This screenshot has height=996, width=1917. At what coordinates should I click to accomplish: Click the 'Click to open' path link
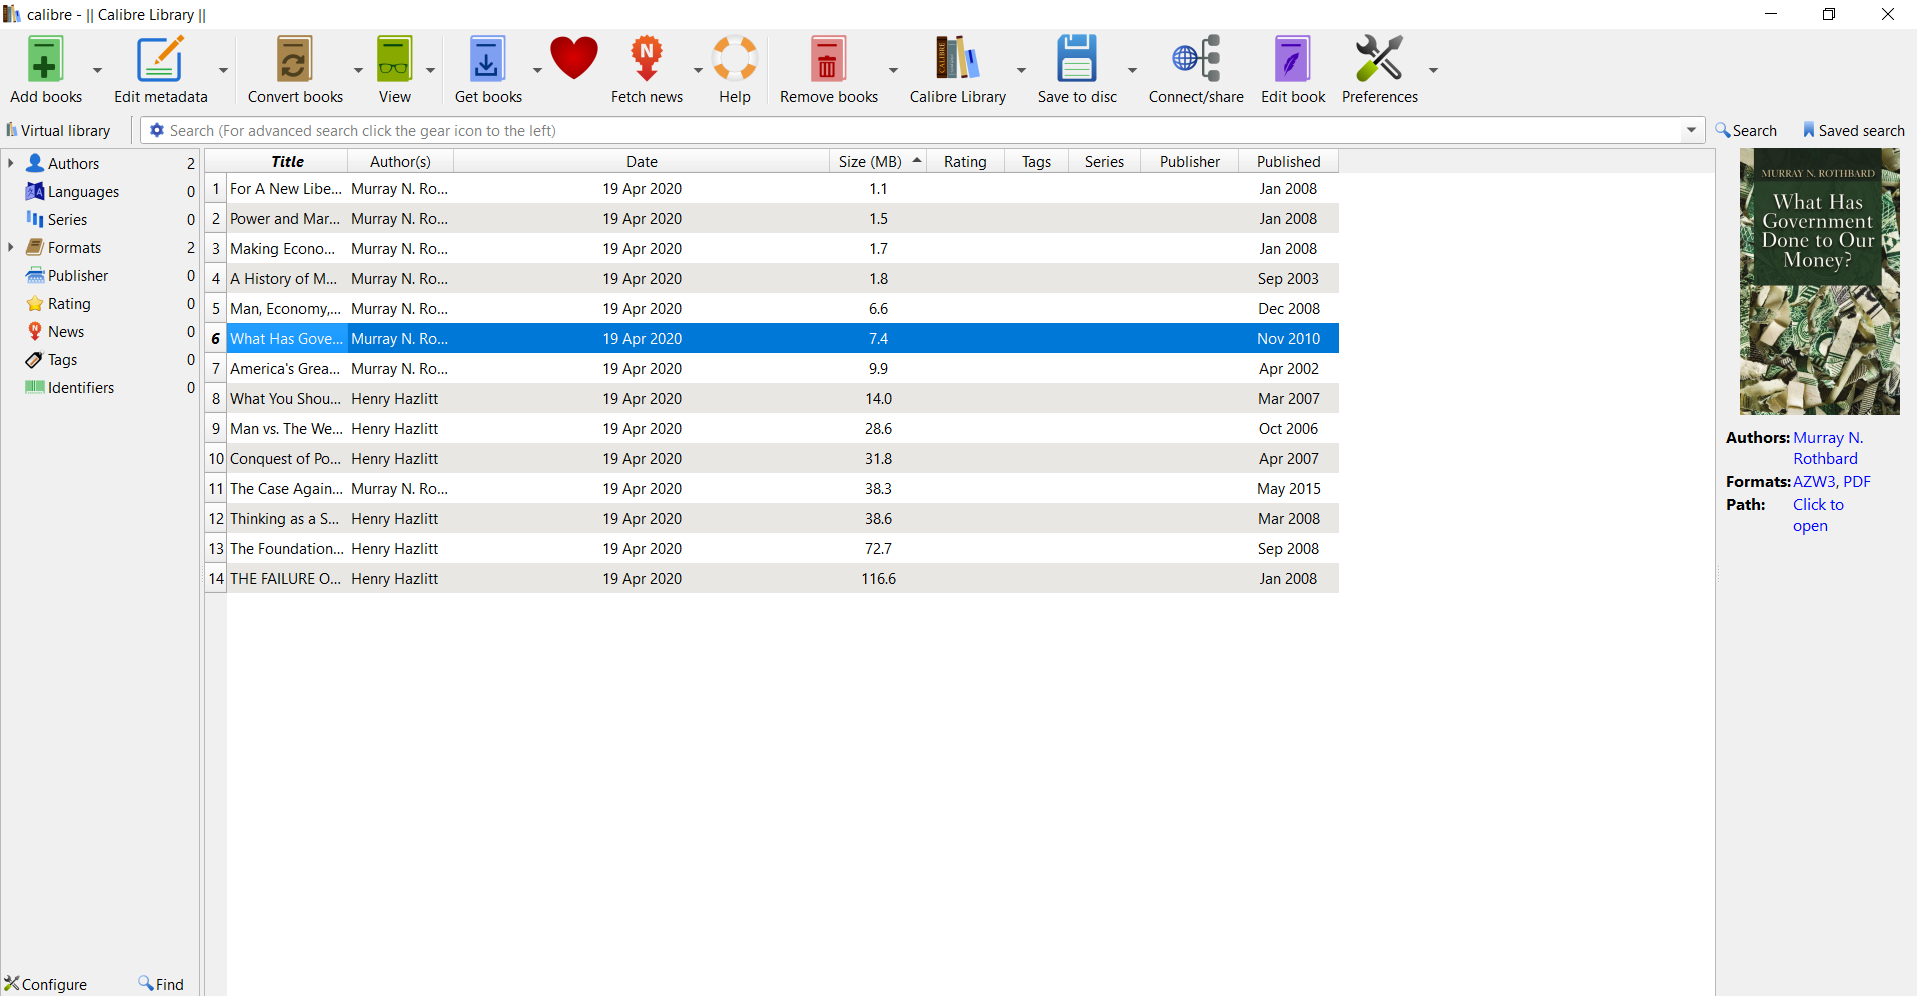pyautogui.click(x=1818, y=515)
